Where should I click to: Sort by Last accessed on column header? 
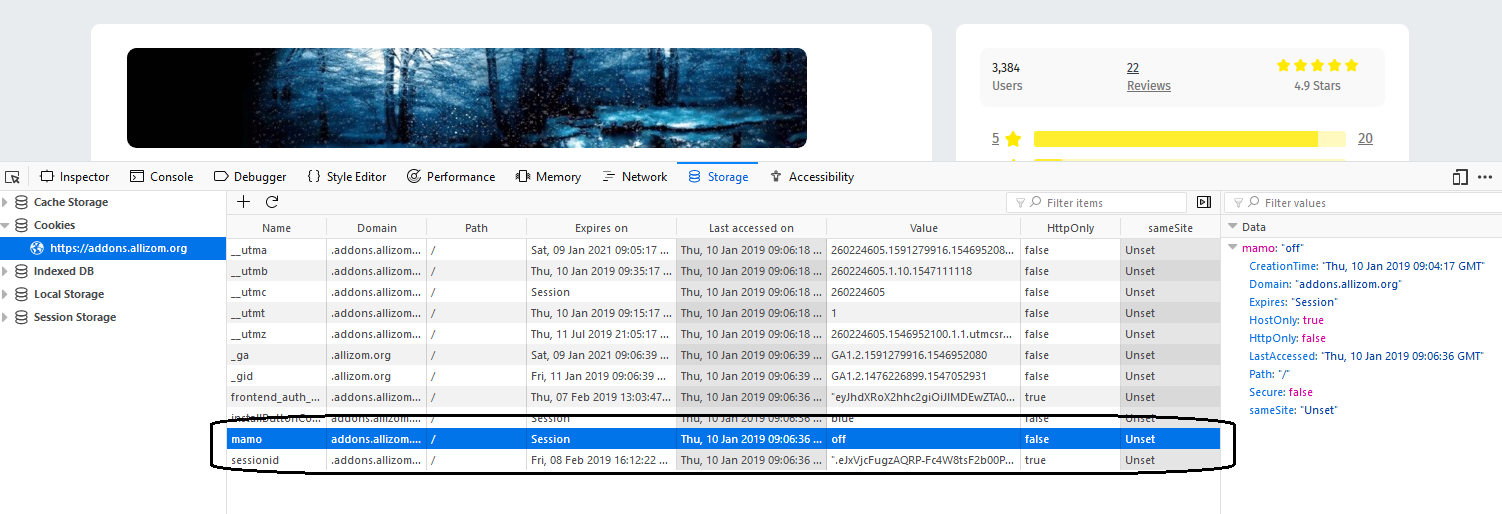click(751, 228)
